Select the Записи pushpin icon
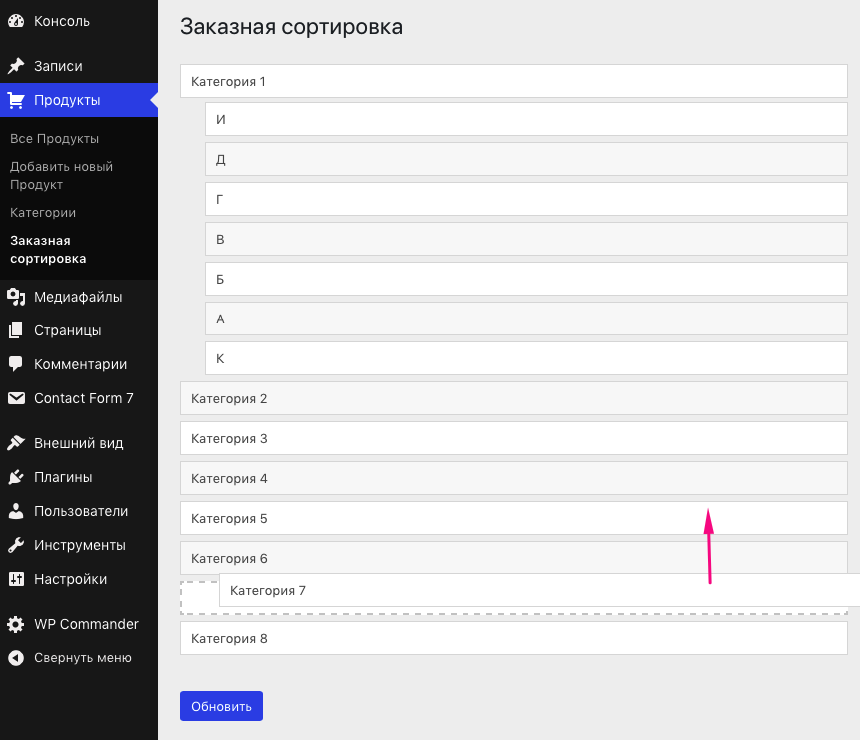This screenshot has height=740, width=860. [16, 66]
